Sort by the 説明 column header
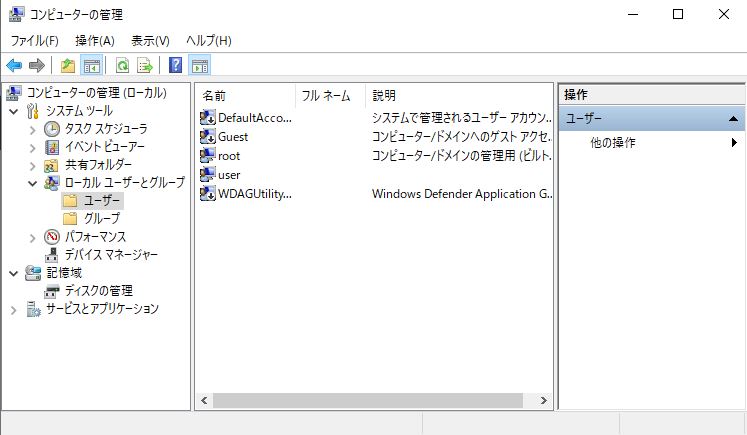Screen dimensions: 747x435 459,96
